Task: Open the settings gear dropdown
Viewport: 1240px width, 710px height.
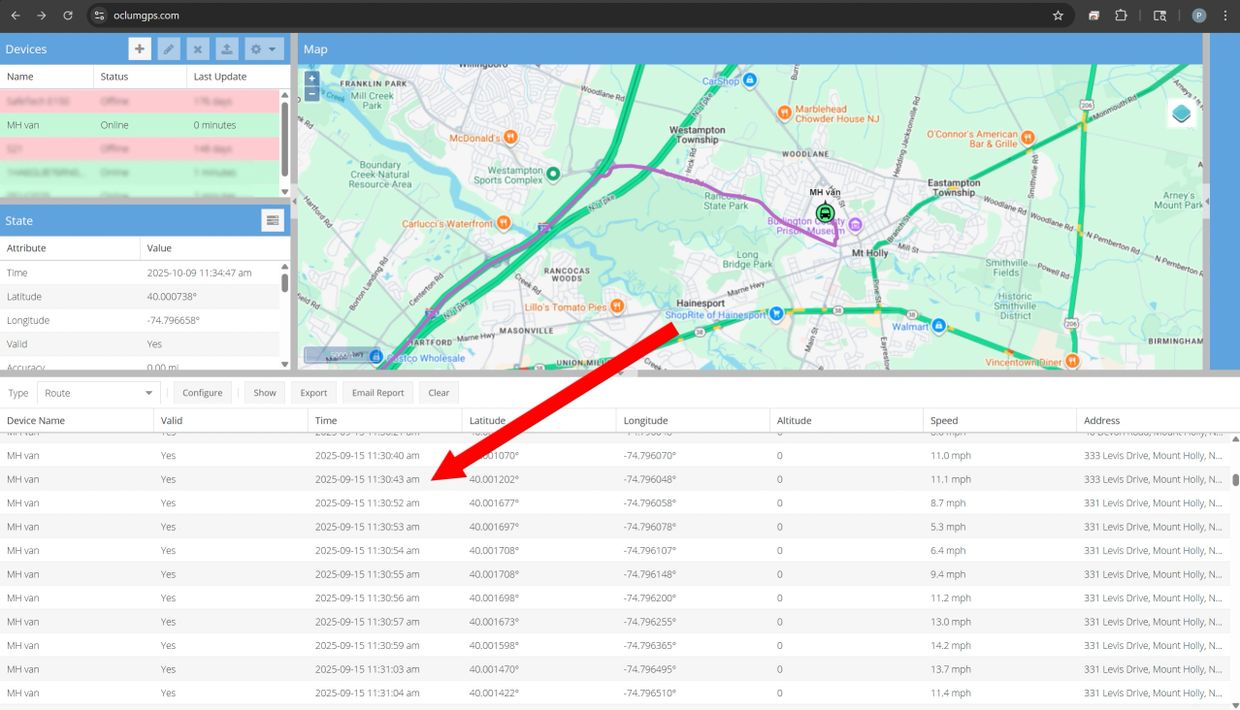Action: [264, 49]
